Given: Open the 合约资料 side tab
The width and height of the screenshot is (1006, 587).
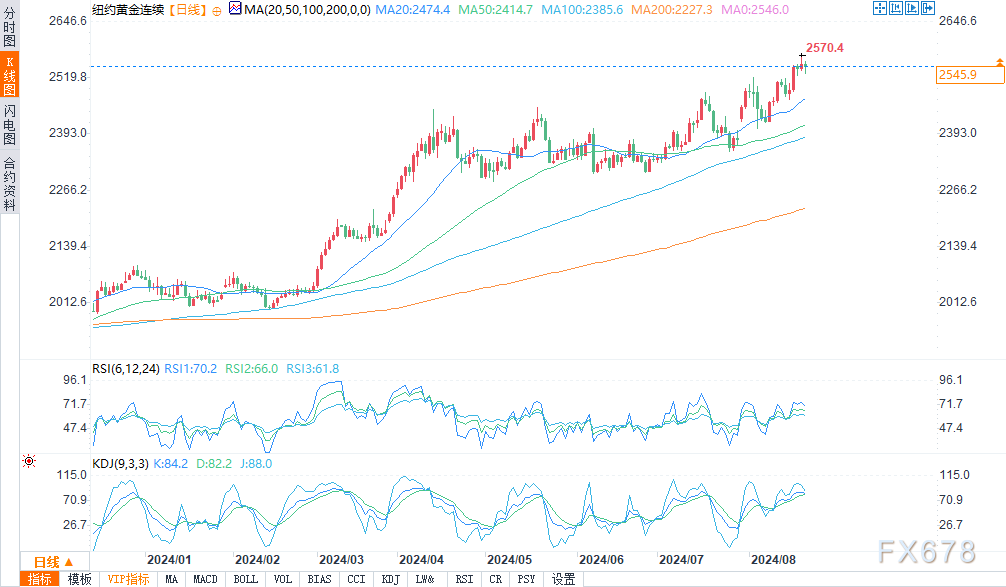Looking at the screenshot, I should pos(10,183).
